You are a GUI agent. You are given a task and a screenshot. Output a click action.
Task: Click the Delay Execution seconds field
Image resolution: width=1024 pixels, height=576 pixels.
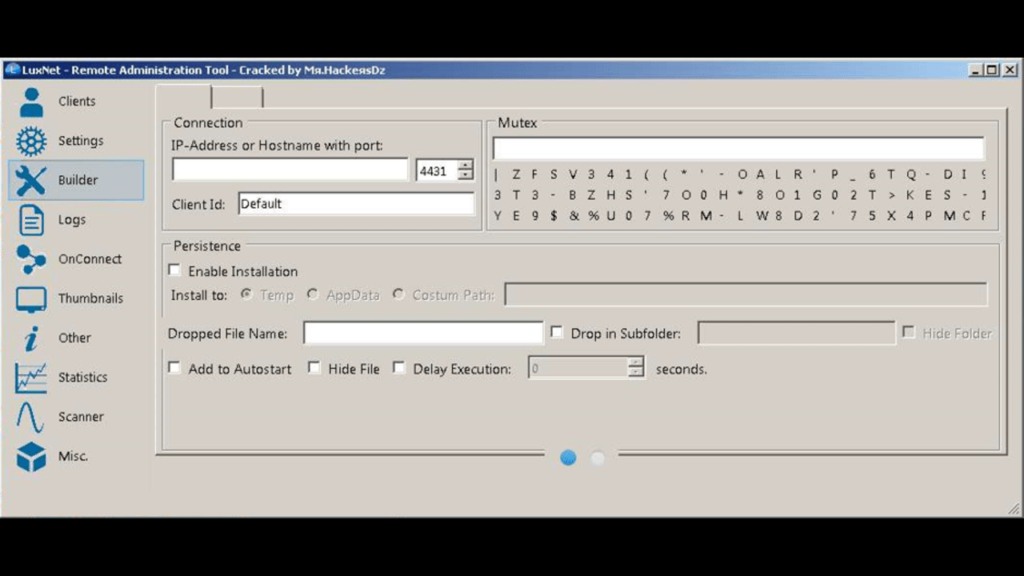(x=578, y=368)
